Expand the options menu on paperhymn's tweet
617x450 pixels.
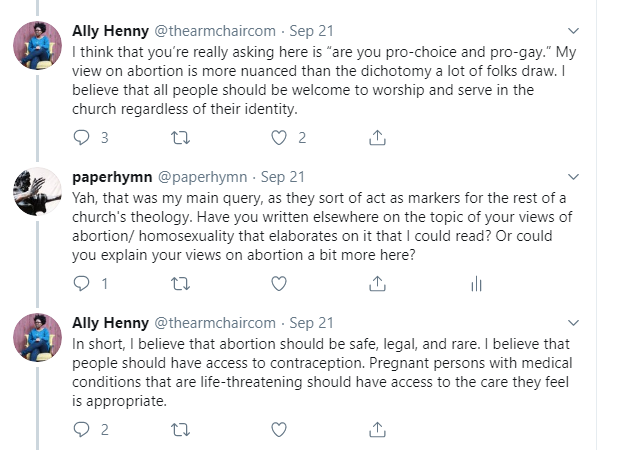[x=572, y=176]
